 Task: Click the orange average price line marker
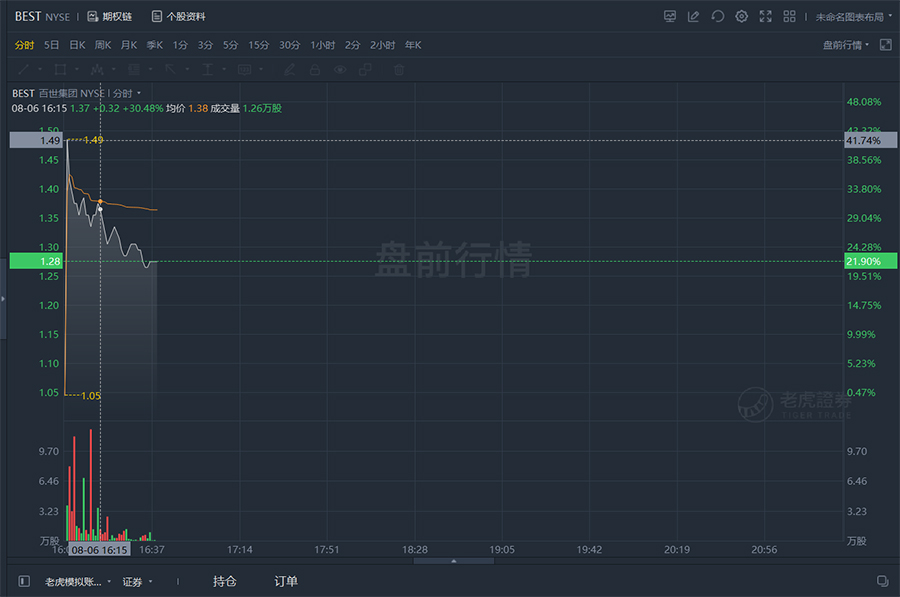100,201
